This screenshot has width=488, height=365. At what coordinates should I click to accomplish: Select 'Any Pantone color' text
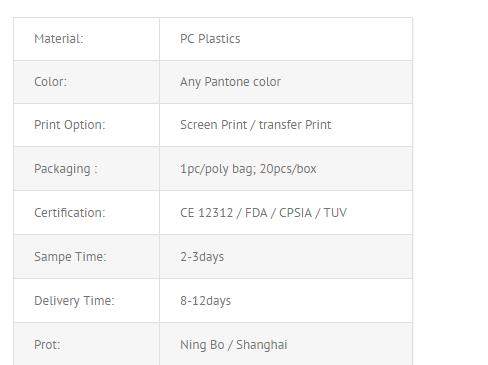pos(230,82)
